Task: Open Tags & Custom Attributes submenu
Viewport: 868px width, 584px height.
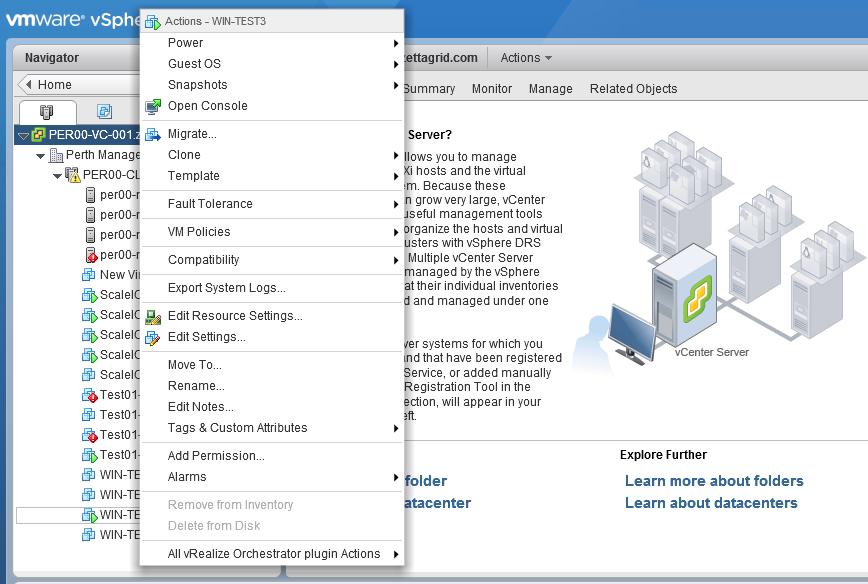Action: 272,428
